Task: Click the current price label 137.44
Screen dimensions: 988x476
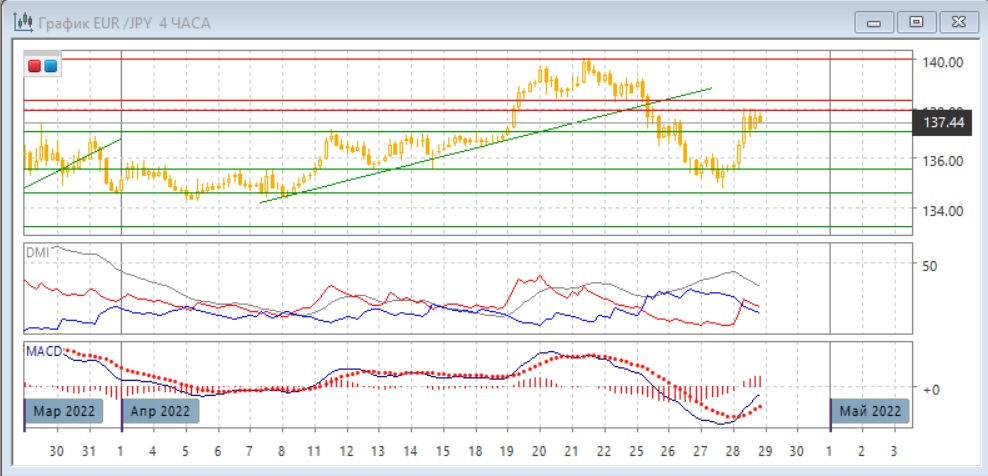Action: 943,122
